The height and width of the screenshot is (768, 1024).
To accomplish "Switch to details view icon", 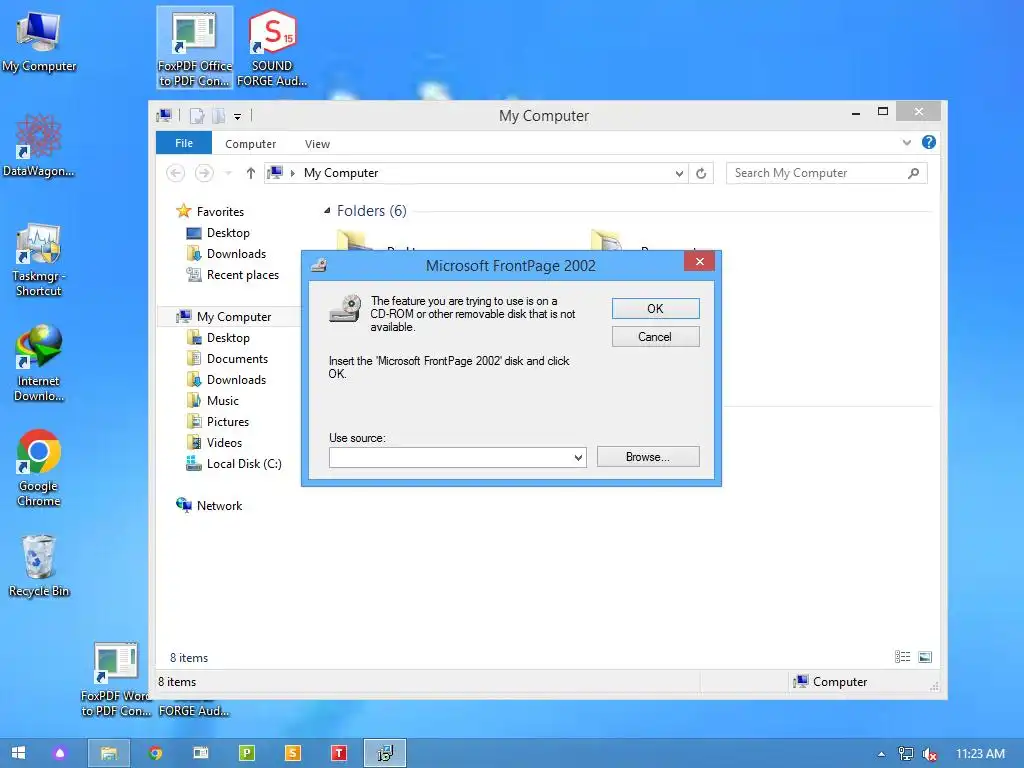I will 903,657.
